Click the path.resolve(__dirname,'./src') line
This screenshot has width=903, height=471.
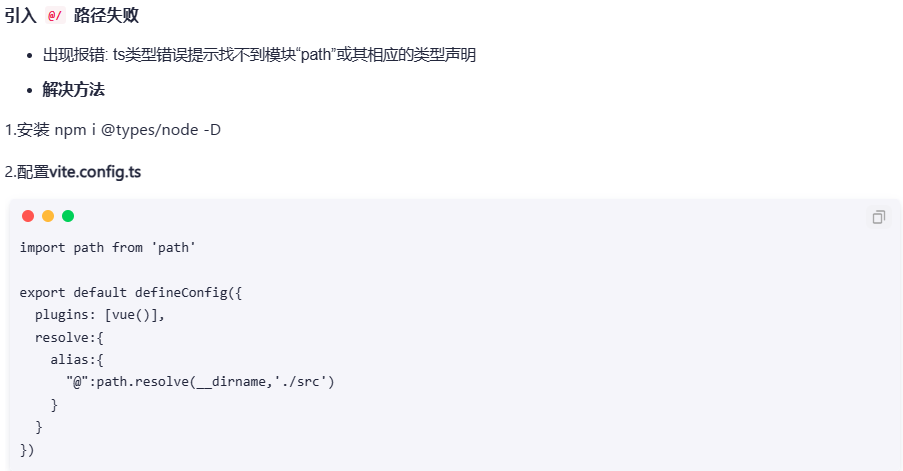(x=200, y=382)
